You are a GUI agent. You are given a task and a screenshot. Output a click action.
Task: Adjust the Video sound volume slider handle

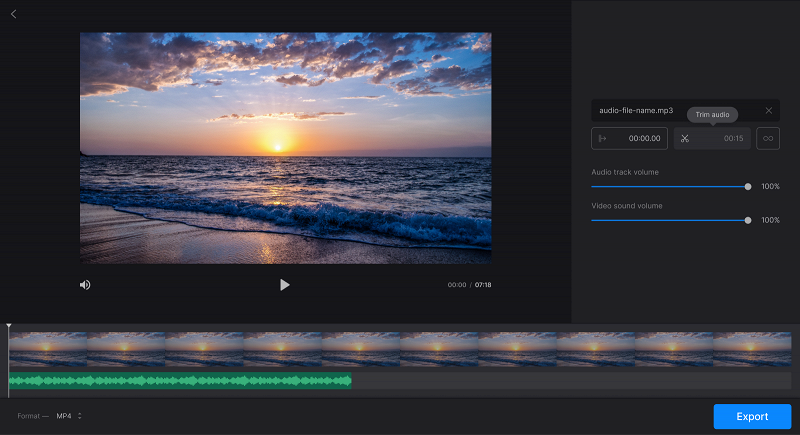[x=748, y=220]
